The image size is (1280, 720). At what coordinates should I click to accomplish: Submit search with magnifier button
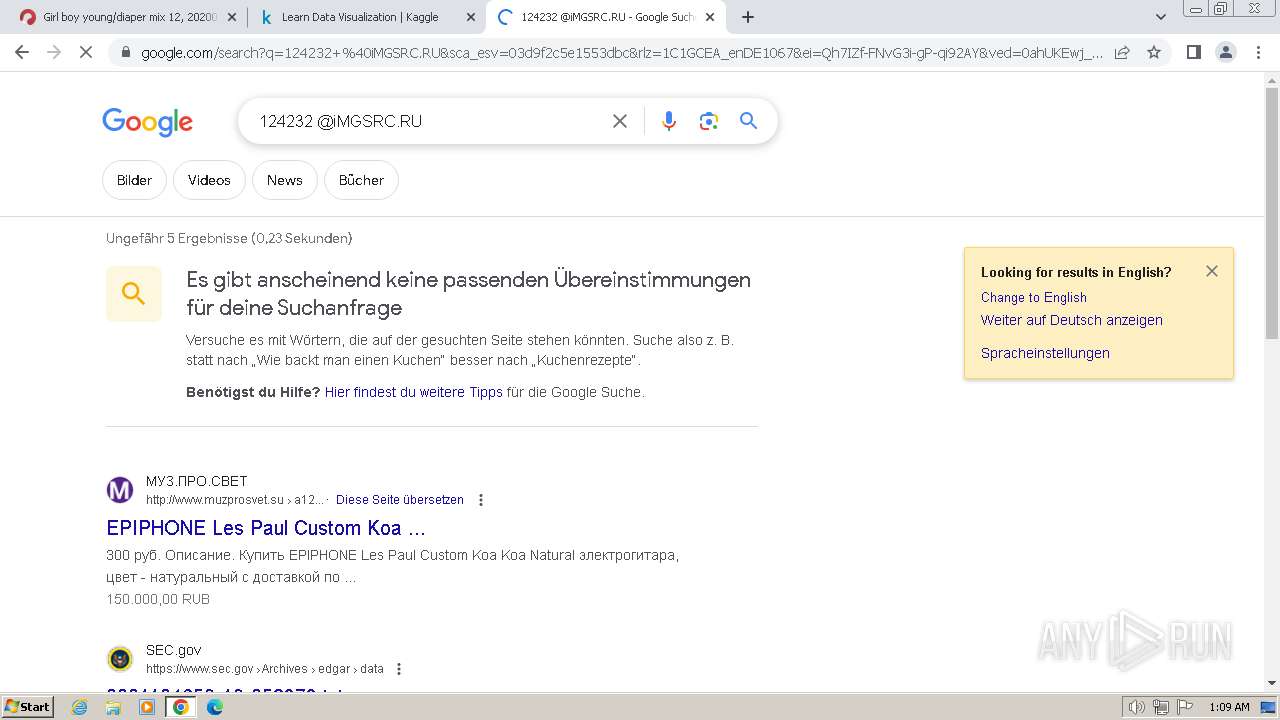pyautogui.click(x=748, y=121)
